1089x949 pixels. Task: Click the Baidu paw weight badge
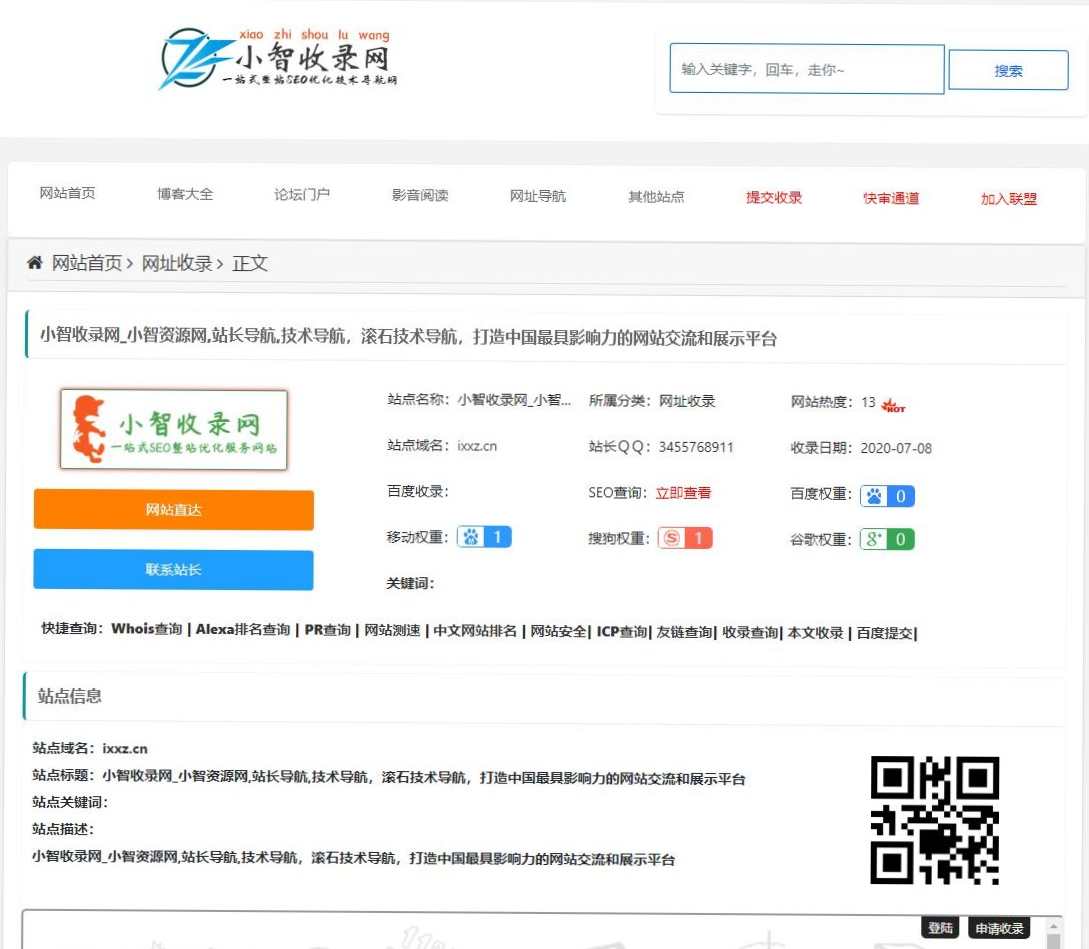click(x=887, y=496)
